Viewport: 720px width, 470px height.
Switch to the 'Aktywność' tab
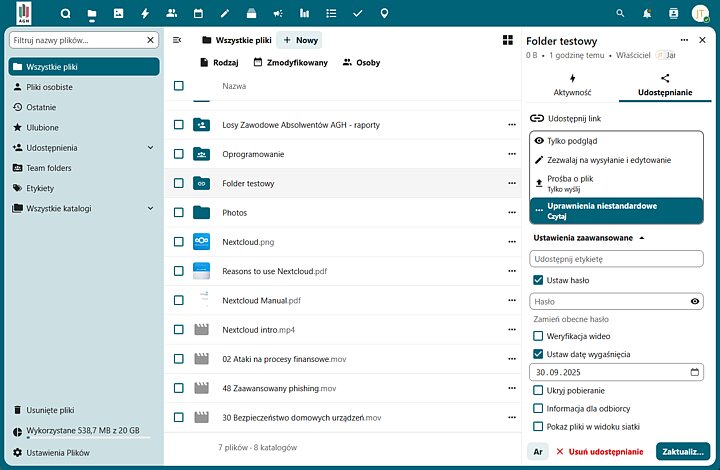pos(572,85)
